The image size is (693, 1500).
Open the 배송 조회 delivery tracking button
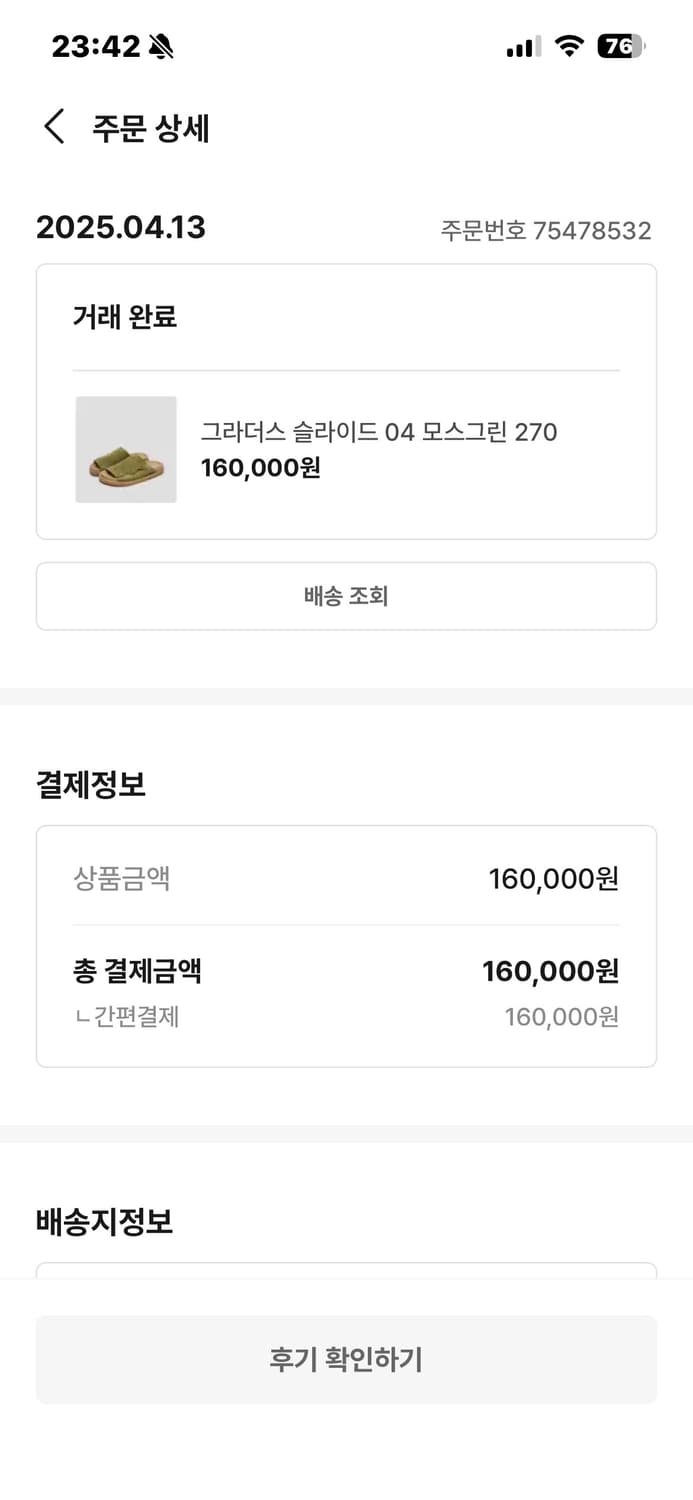click(x=346, y=596)
